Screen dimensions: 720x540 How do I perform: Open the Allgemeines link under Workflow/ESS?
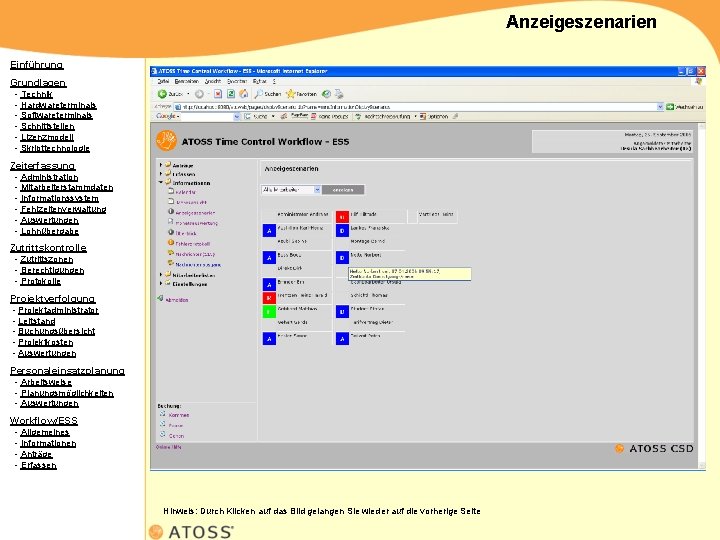pos(45,432)
